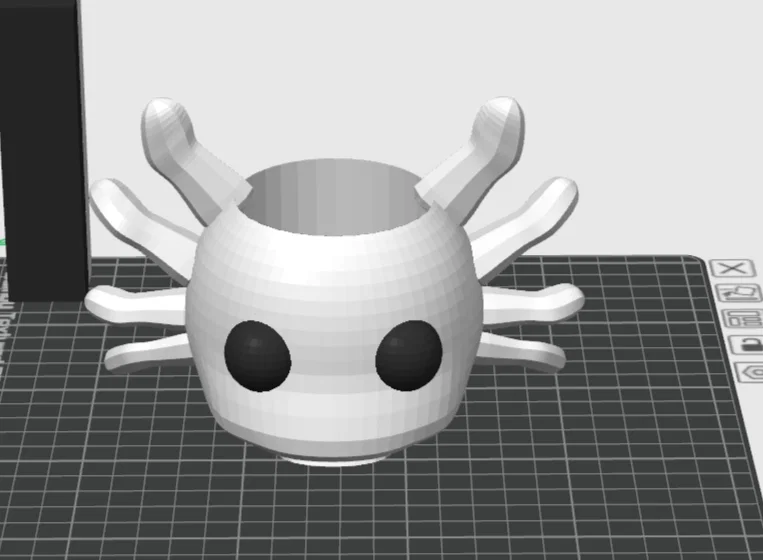Image resolution: width=763 pixels, height=560 pixels.
Task: Click the auto-orient plate icon
Action: (x=739, y=293)
